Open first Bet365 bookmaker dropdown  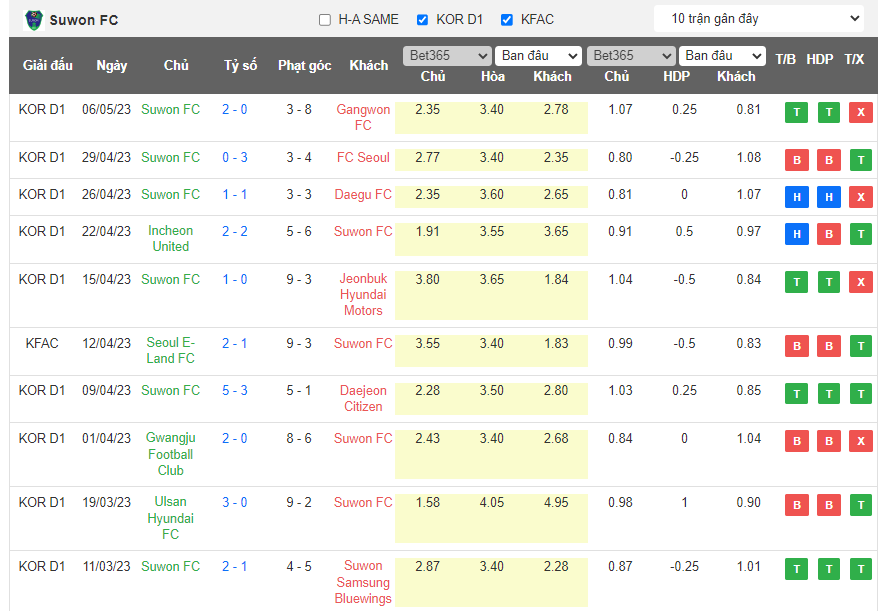(x=446, y=56)
